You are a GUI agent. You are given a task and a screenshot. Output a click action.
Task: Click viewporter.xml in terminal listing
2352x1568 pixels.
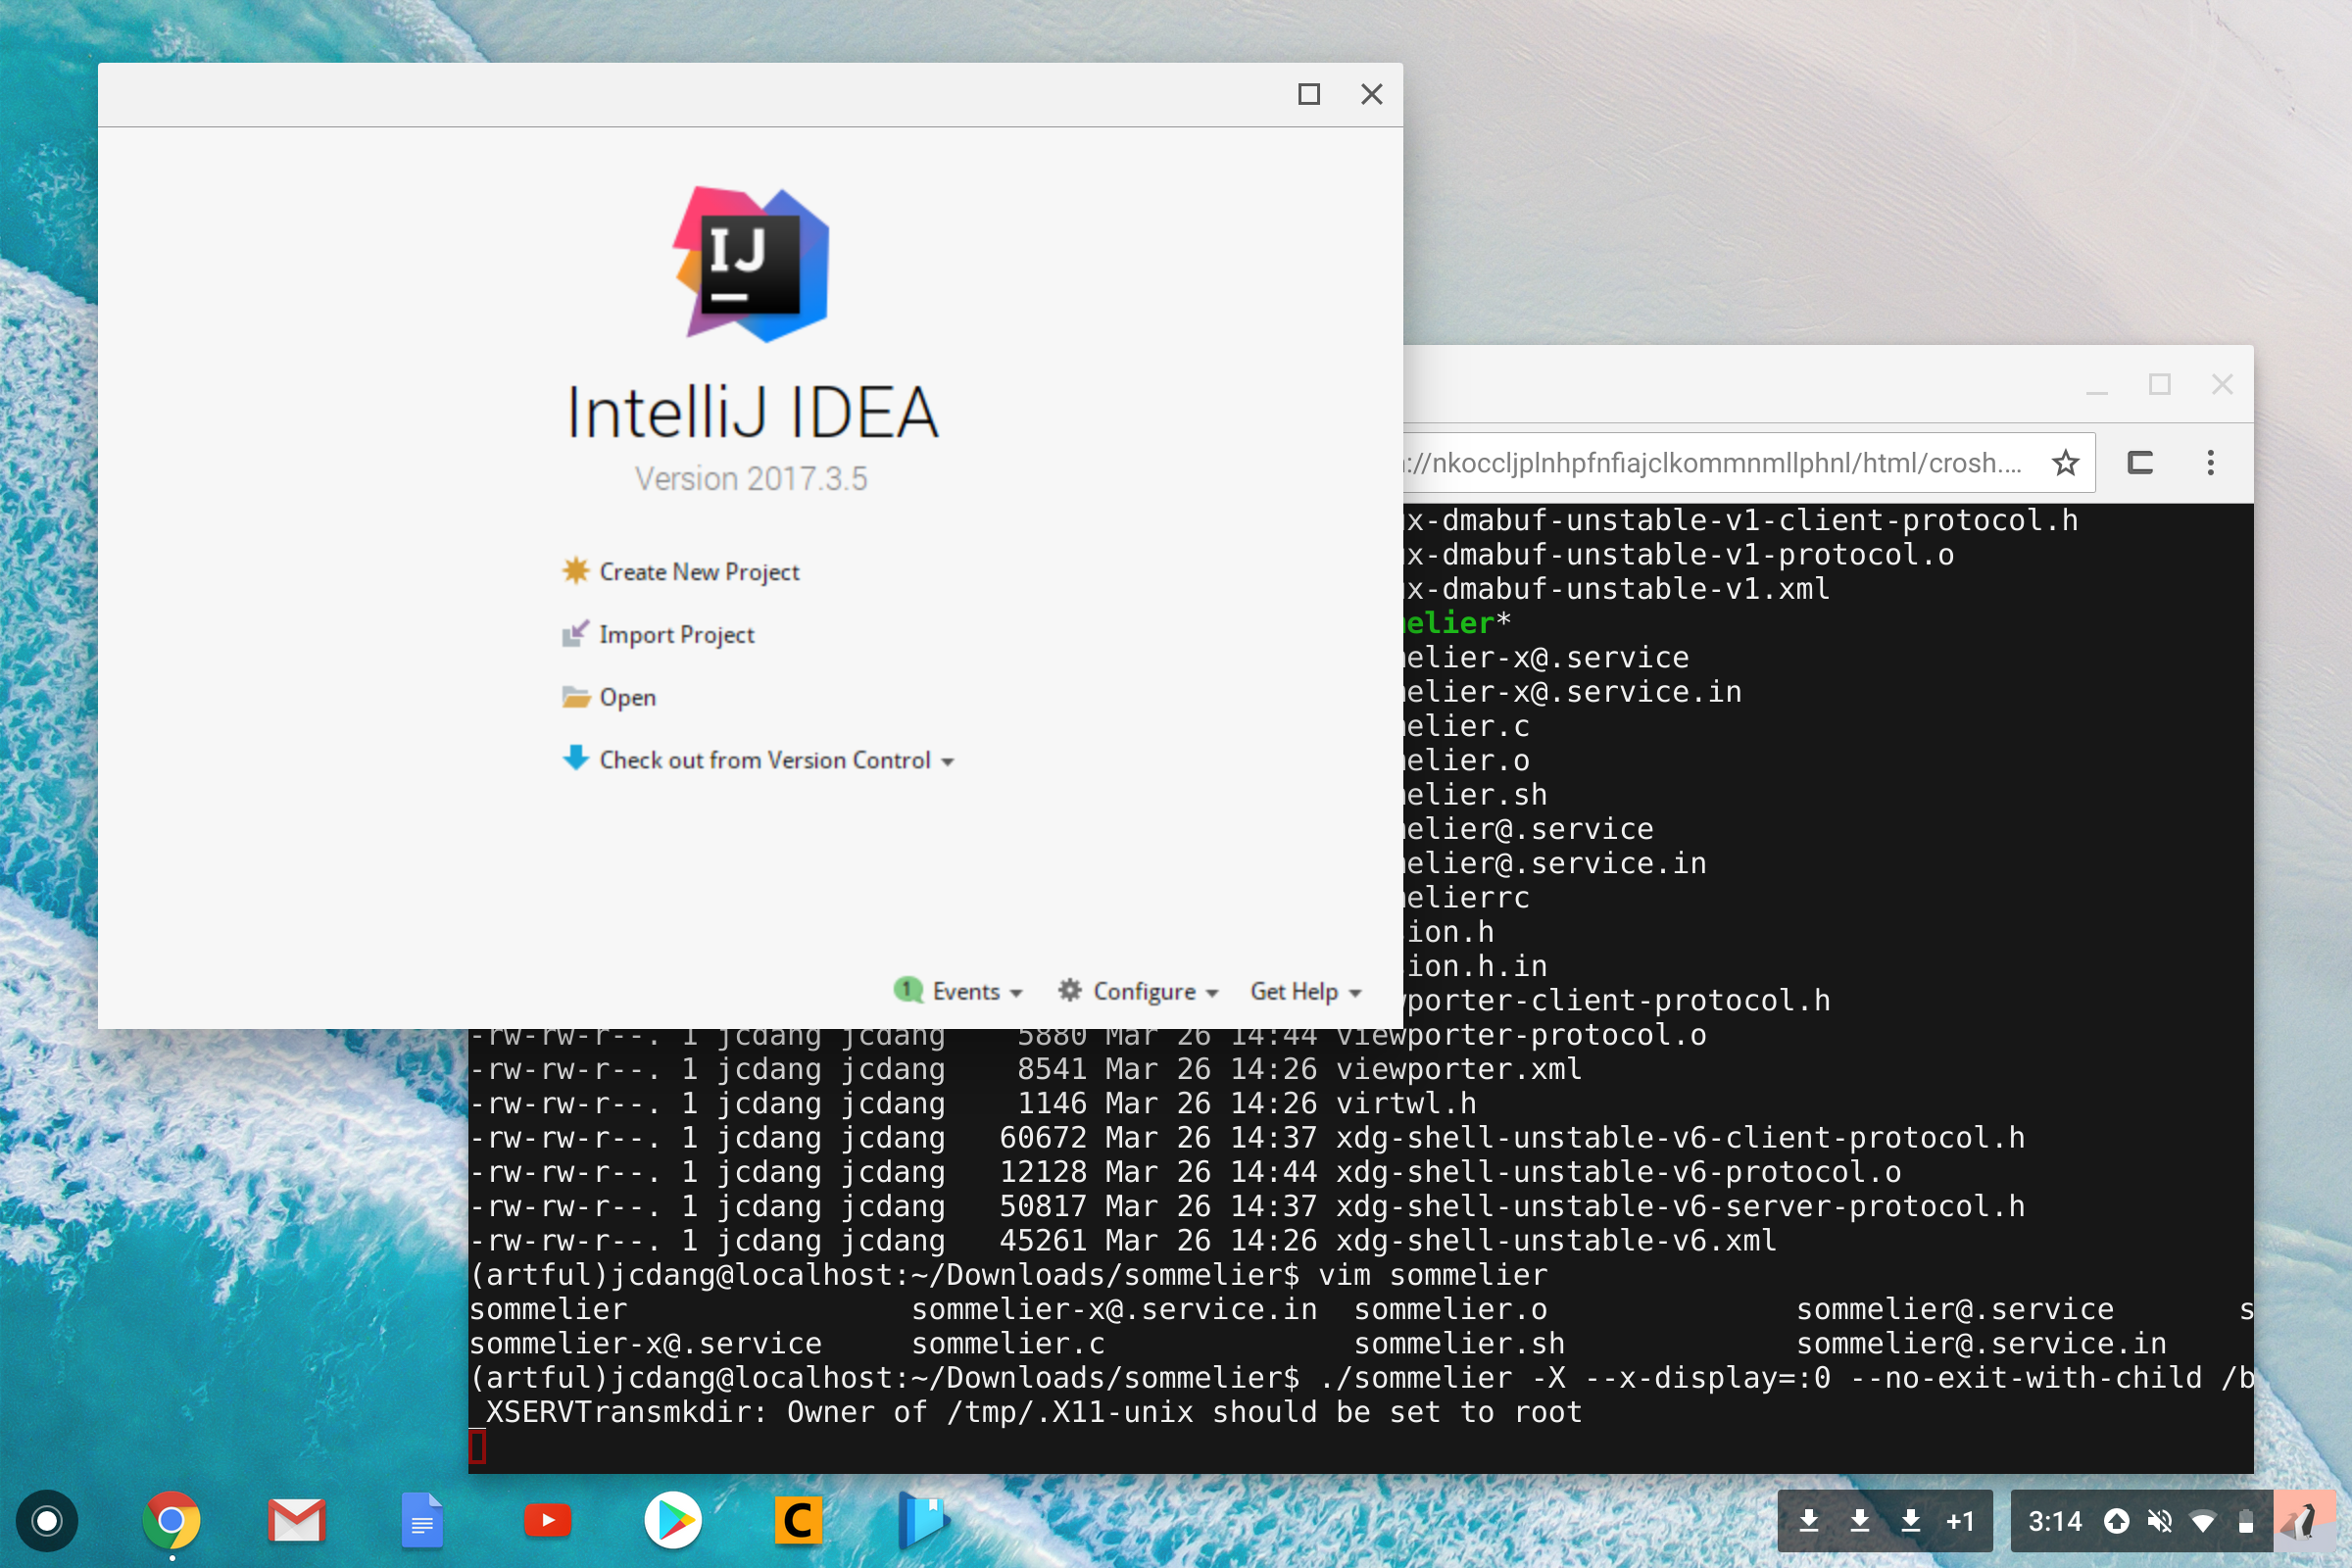pos(1459,1069)
